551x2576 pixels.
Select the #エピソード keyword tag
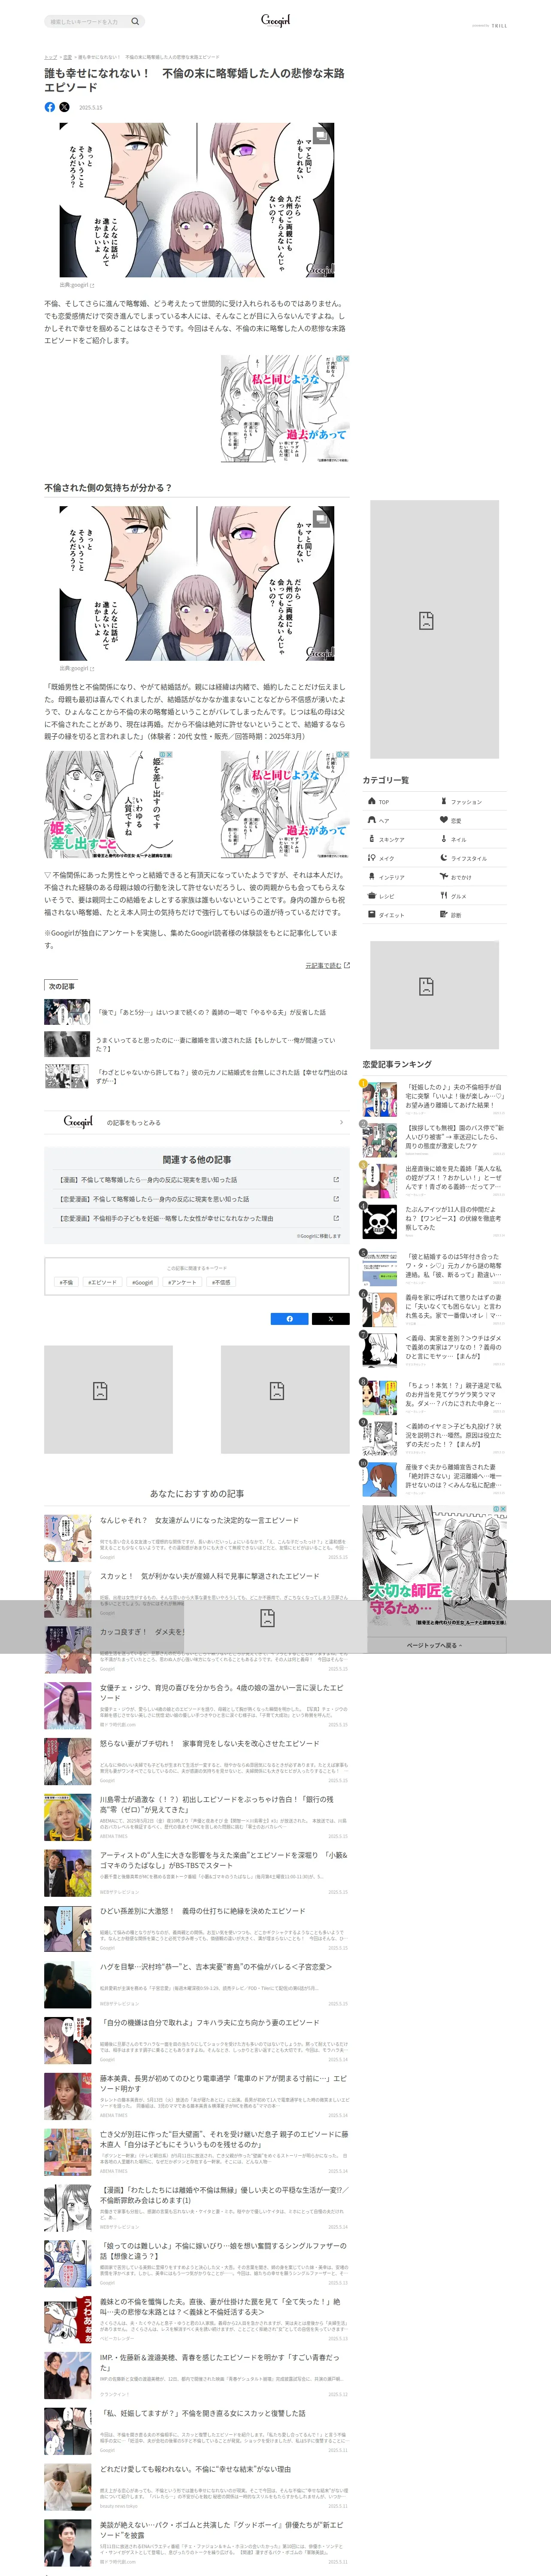click(102, 1281)
